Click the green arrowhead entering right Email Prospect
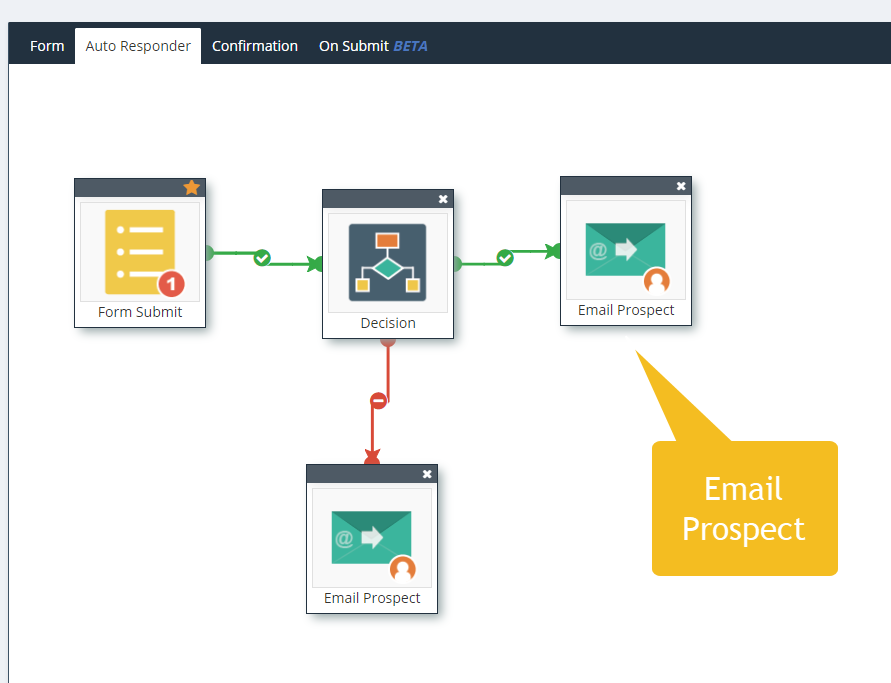Image resolution: width=891 pixels, height=683 pixels. pos(553,251)
